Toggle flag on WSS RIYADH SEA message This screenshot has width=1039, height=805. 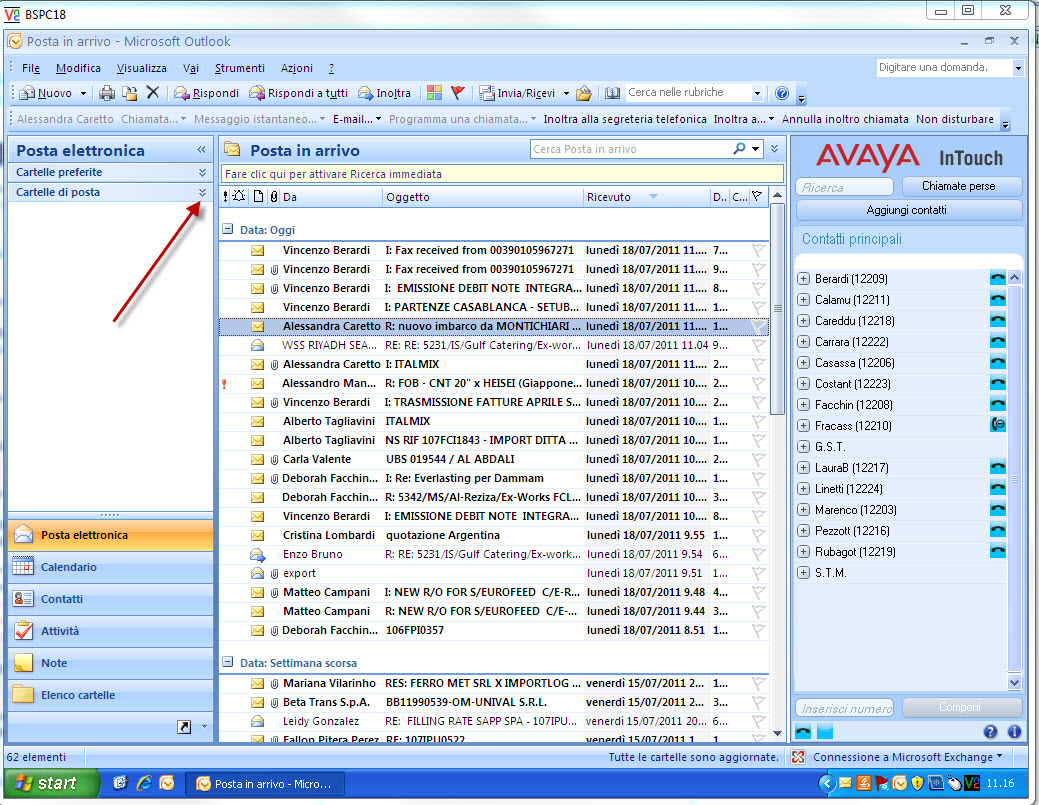pos(758,345)
